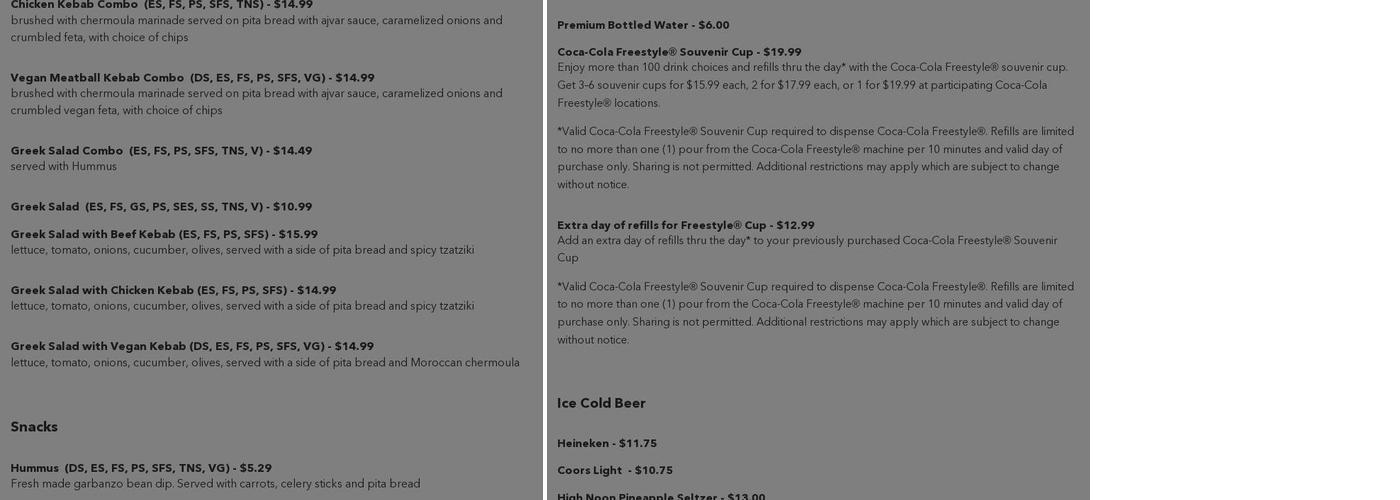1400x500 pixels.
Task: Click the Ice Cold Beer heading
Action: coord(601,403)
